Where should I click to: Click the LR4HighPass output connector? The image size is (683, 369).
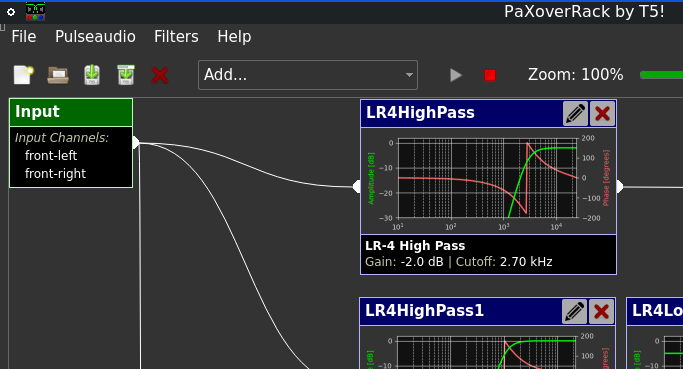(x=620, y=187)
